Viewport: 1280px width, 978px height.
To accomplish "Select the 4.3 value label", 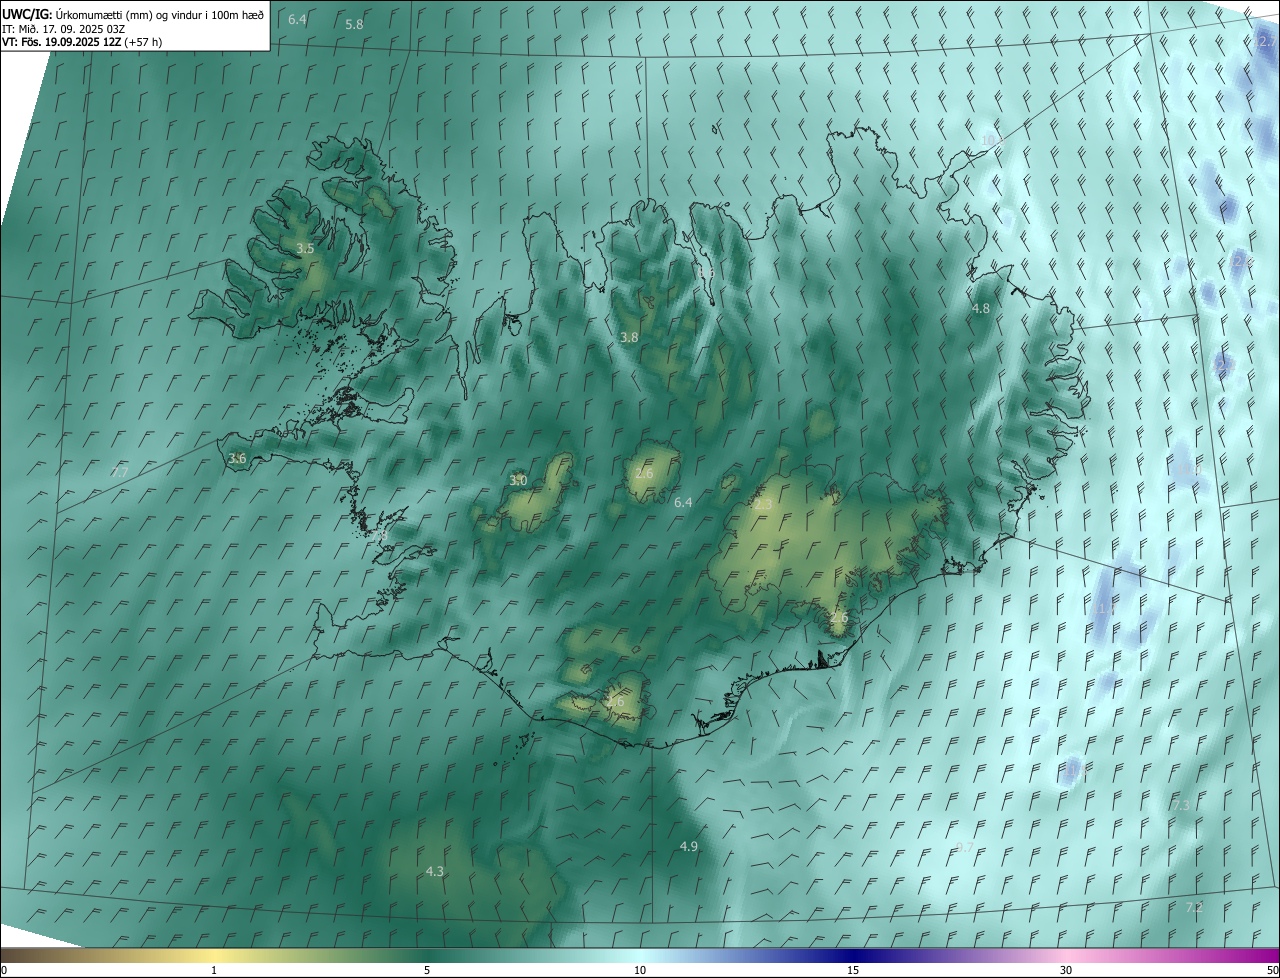I will 435,872.
